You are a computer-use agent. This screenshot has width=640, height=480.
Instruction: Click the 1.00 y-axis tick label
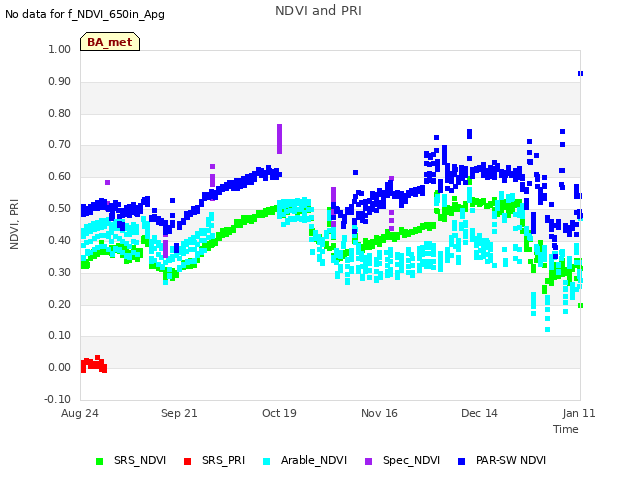click(60, 49)
